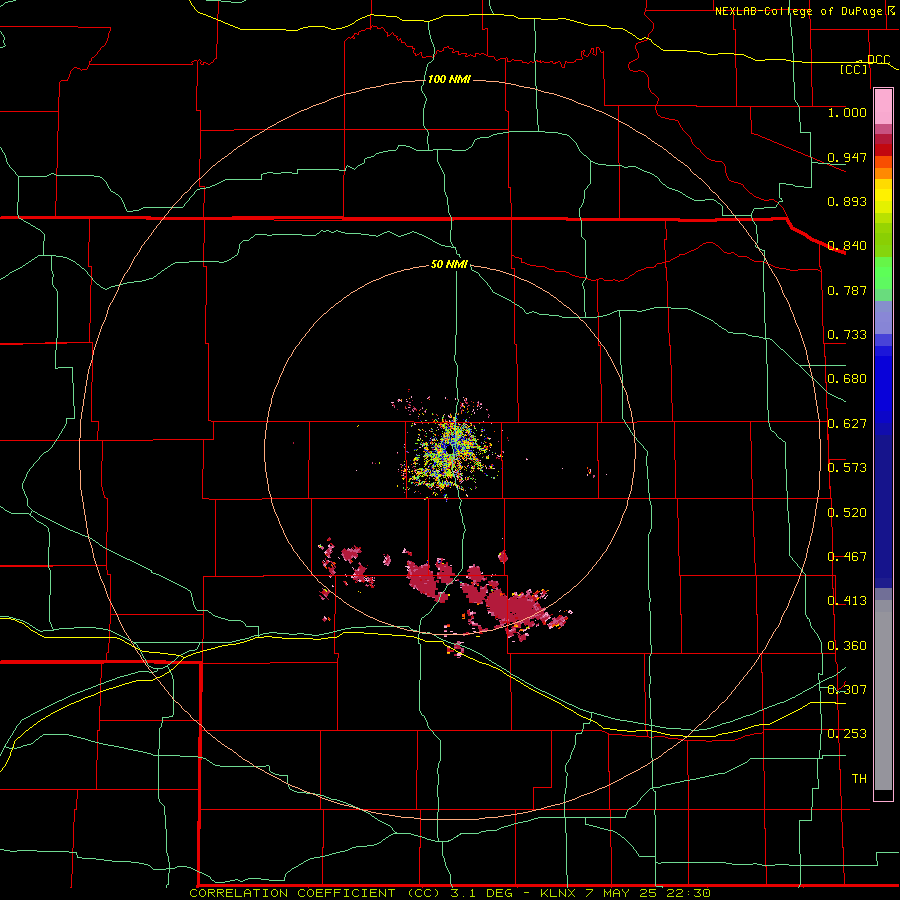900x900 pixels.
Task: Pick the bright green segment of the color bar
Action: pyautogui.click(x=883, y=273)
